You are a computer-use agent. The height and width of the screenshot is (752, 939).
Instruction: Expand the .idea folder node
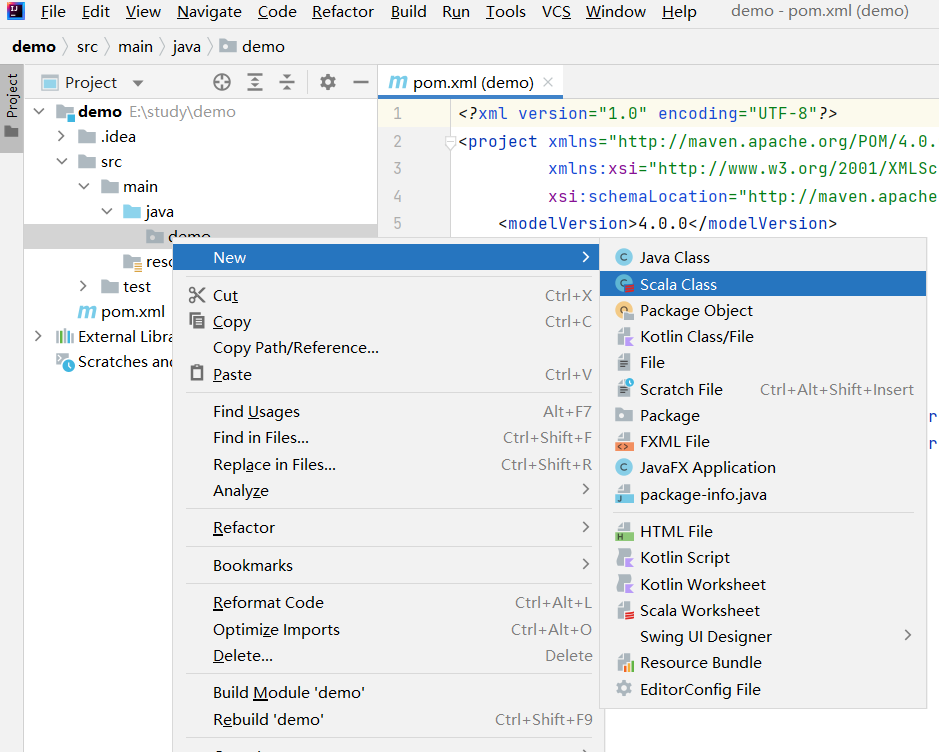[x=62, y=137]
